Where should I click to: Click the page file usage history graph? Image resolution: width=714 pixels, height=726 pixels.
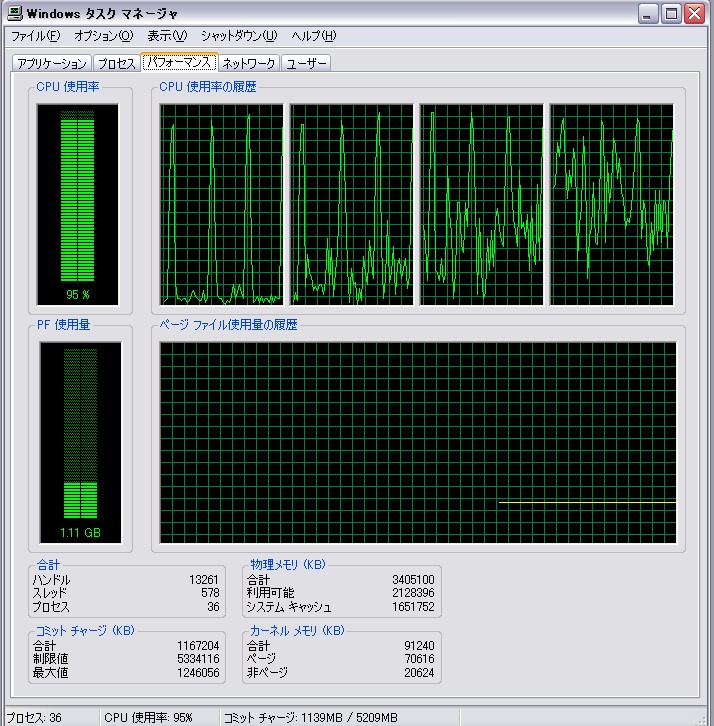[x=418, y=443]
